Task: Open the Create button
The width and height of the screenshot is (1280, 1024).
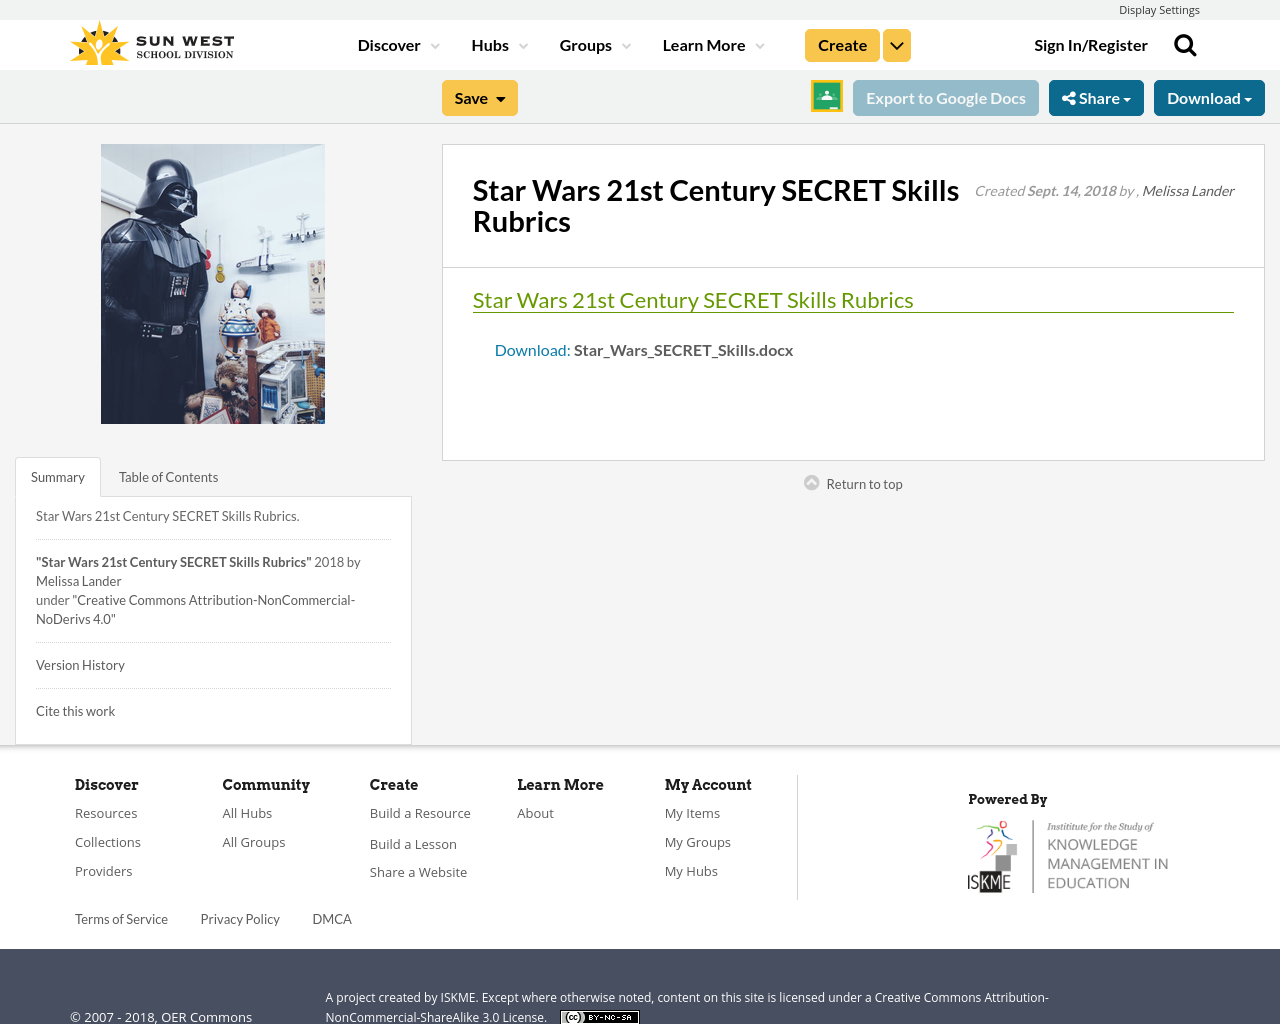Action: [x=841, y=44]
